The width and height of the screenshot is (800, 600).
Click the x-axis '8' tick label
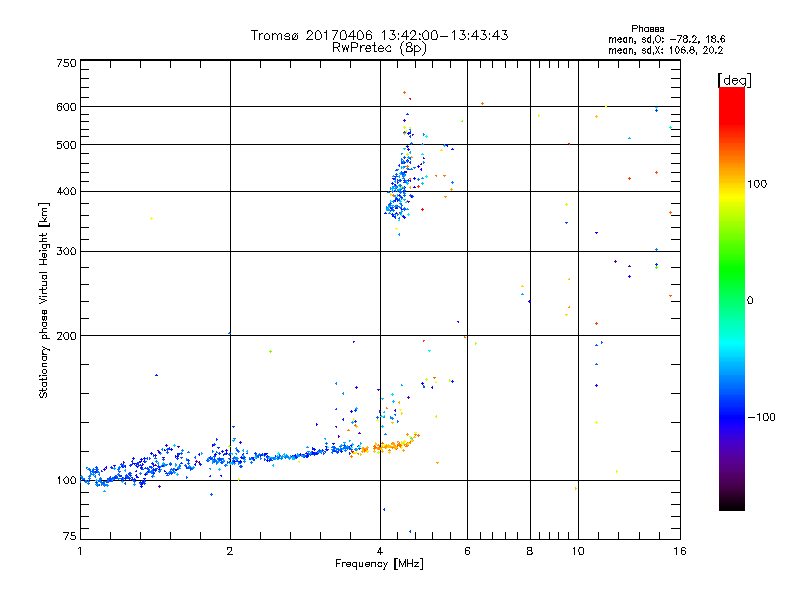[530, 551]
